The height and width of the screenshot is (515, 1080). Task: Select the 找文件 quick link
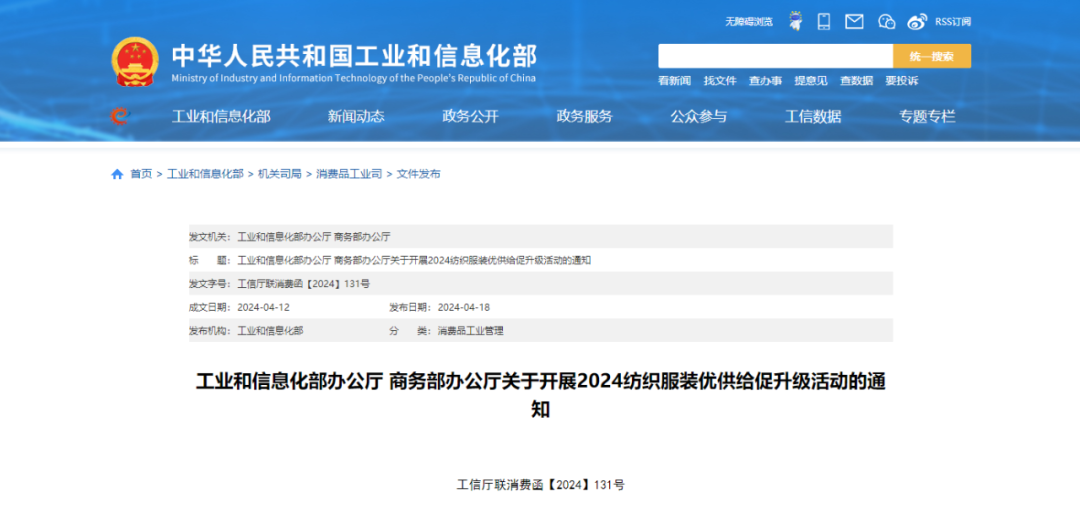tap(720, 81)
